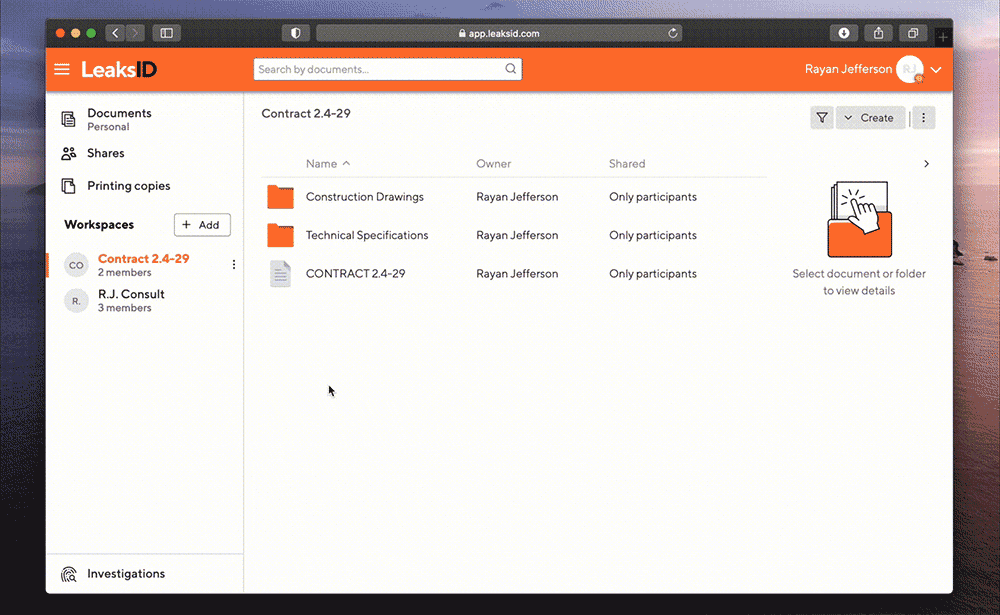Open the Shares section
Image resolution: width=1000 pixels, height=615 pixels.
[x=106, y=153]
